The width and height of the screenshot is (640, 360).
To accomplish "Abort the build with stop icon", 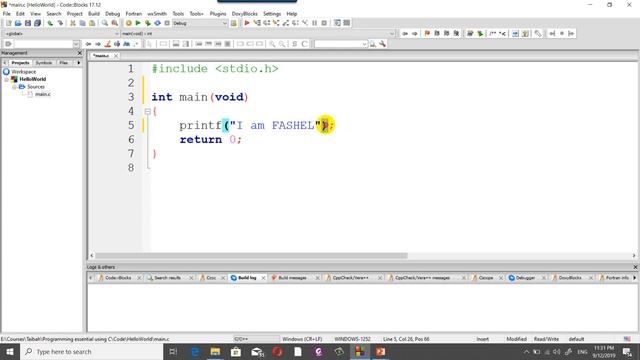I will click(x=167, y=23).
